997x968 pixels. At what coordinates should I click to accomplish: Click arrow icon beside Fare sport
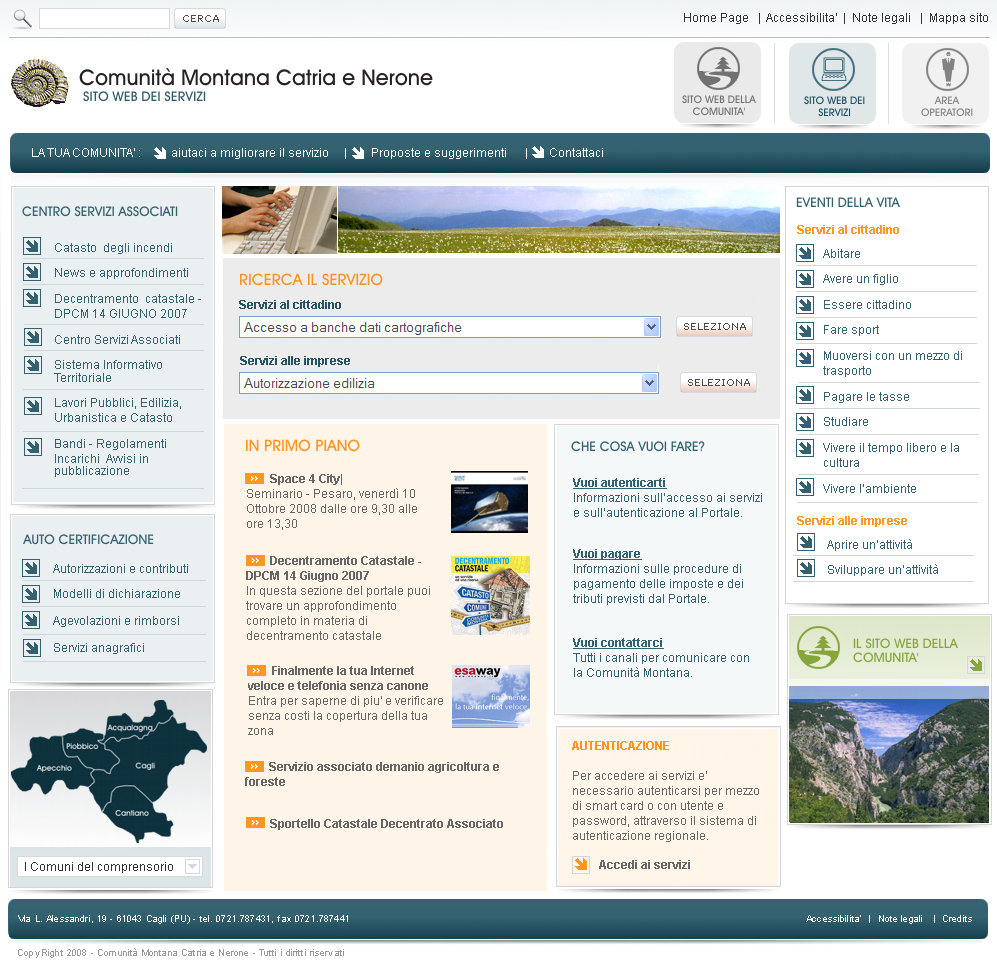pos(805,330)
